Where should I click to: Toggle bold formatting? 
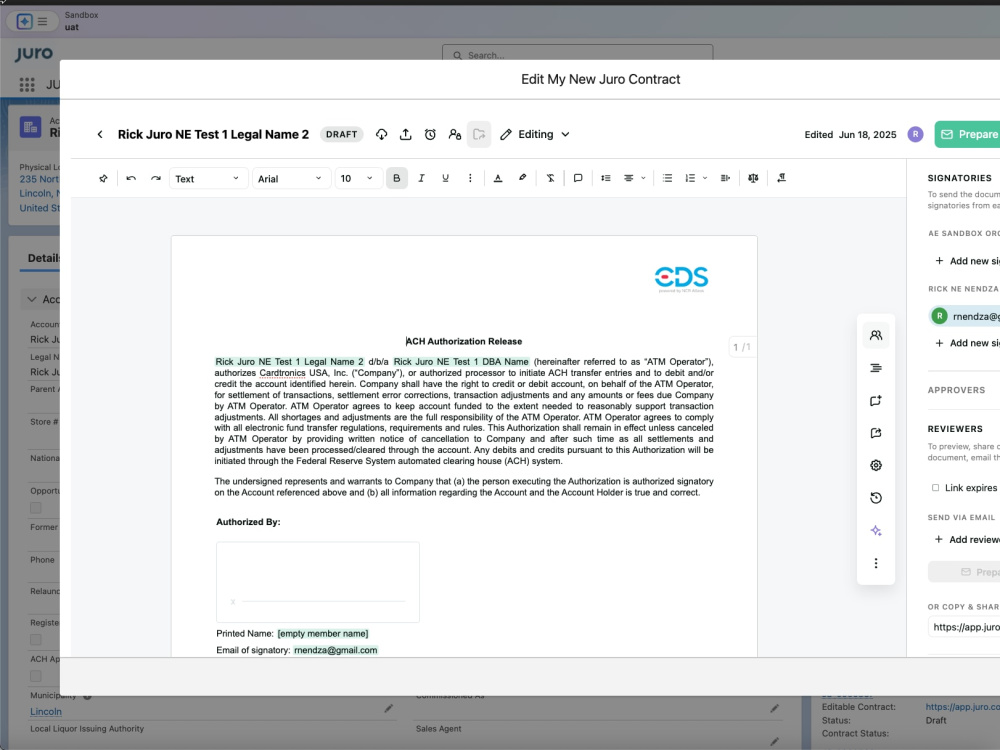click(397, 179)
